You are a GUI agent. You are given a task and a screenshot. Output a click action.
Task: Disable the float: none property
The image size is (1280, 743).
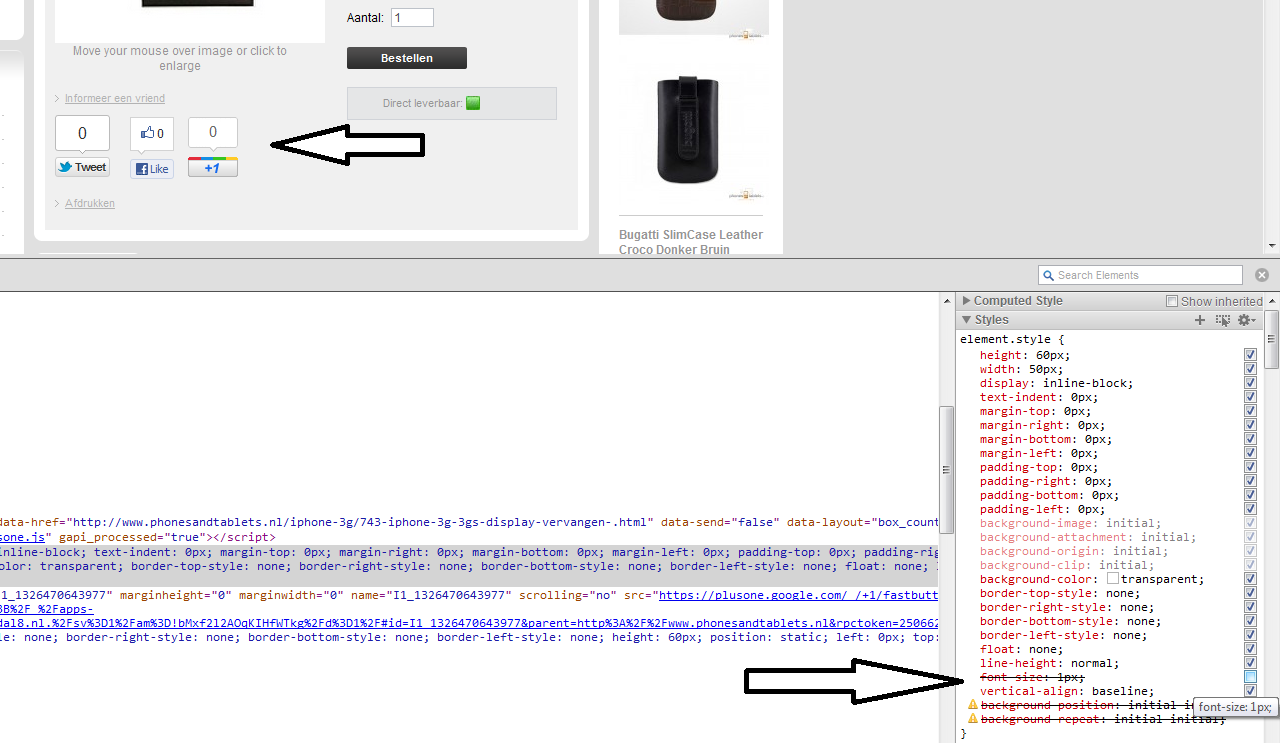click(x=1250, y=649)
